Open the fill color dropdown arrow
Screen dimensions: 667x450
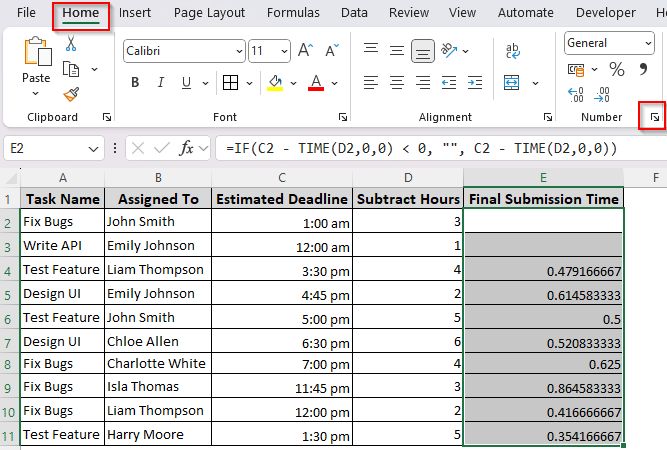(x=293, y=83)
